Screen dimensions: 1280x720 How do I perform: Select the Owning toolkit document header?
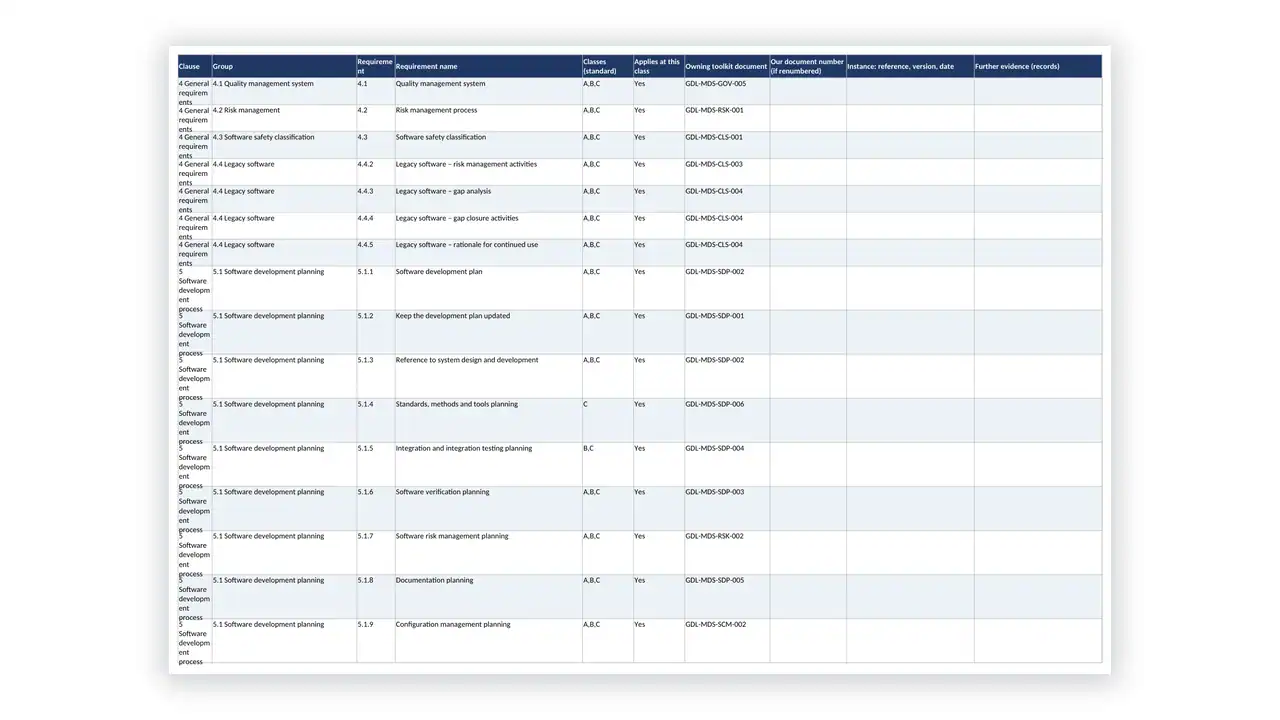tap(727, 66)
